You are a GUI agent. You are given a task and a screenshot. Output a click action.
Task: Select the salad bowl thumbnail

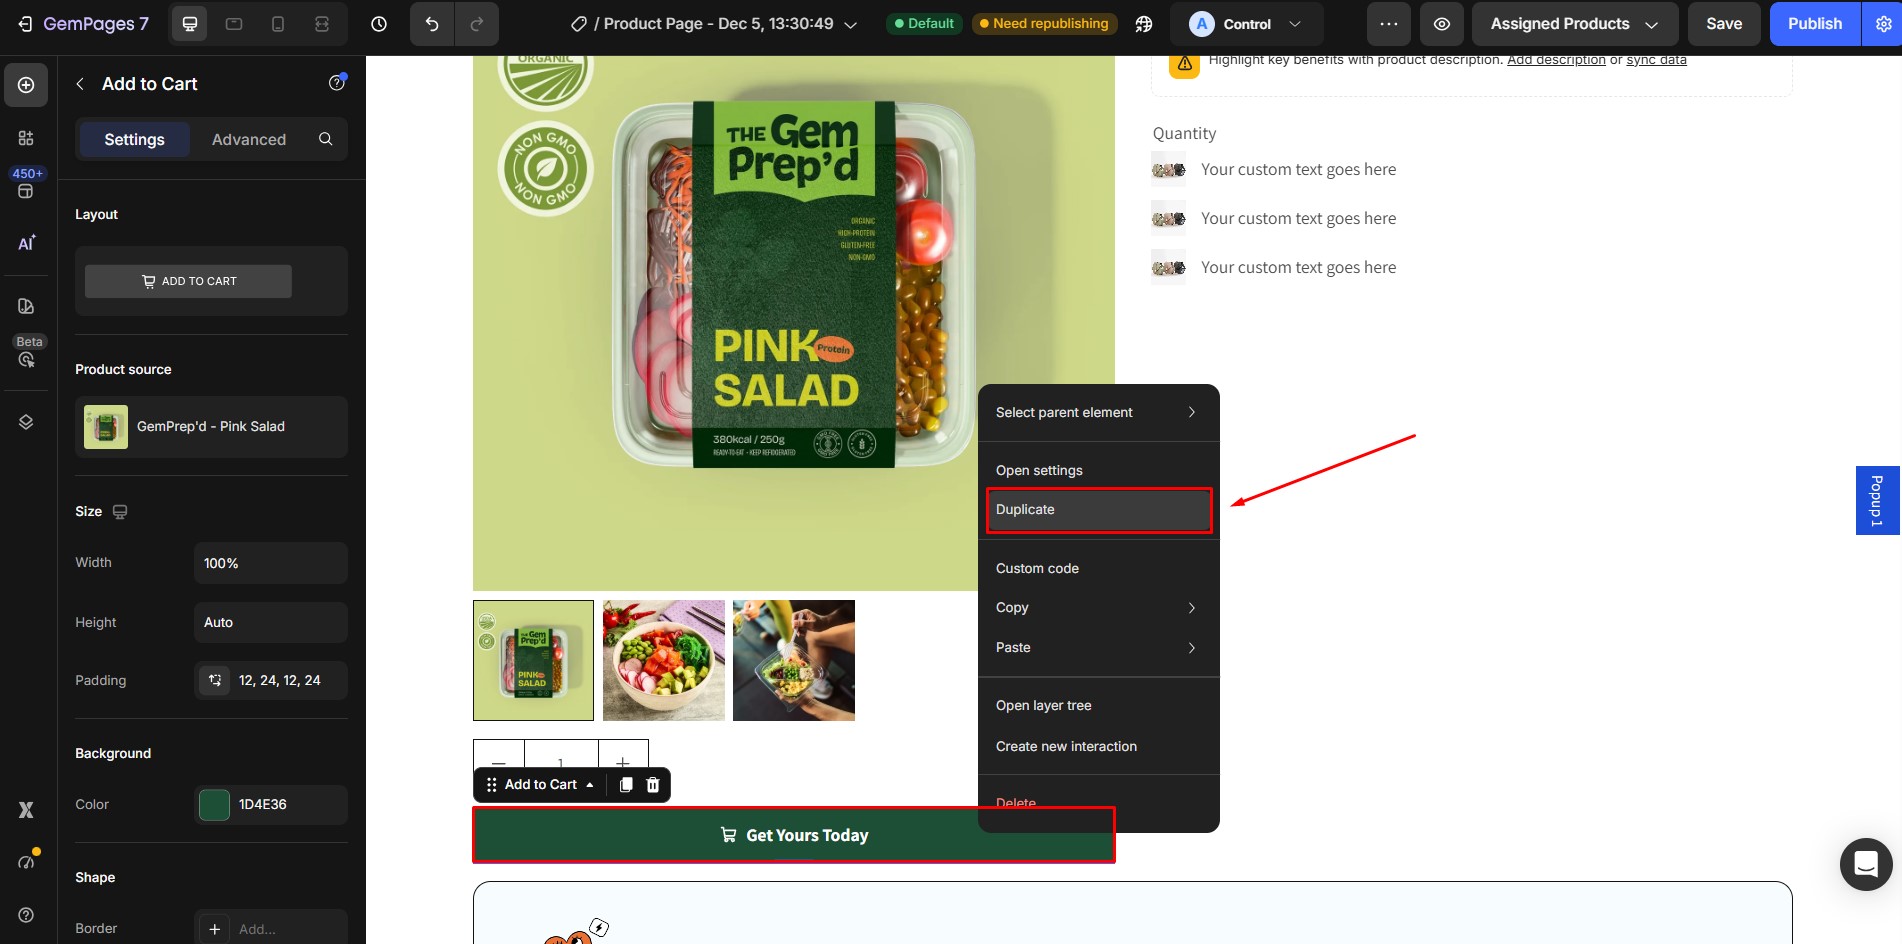click(x=664, y=660)
